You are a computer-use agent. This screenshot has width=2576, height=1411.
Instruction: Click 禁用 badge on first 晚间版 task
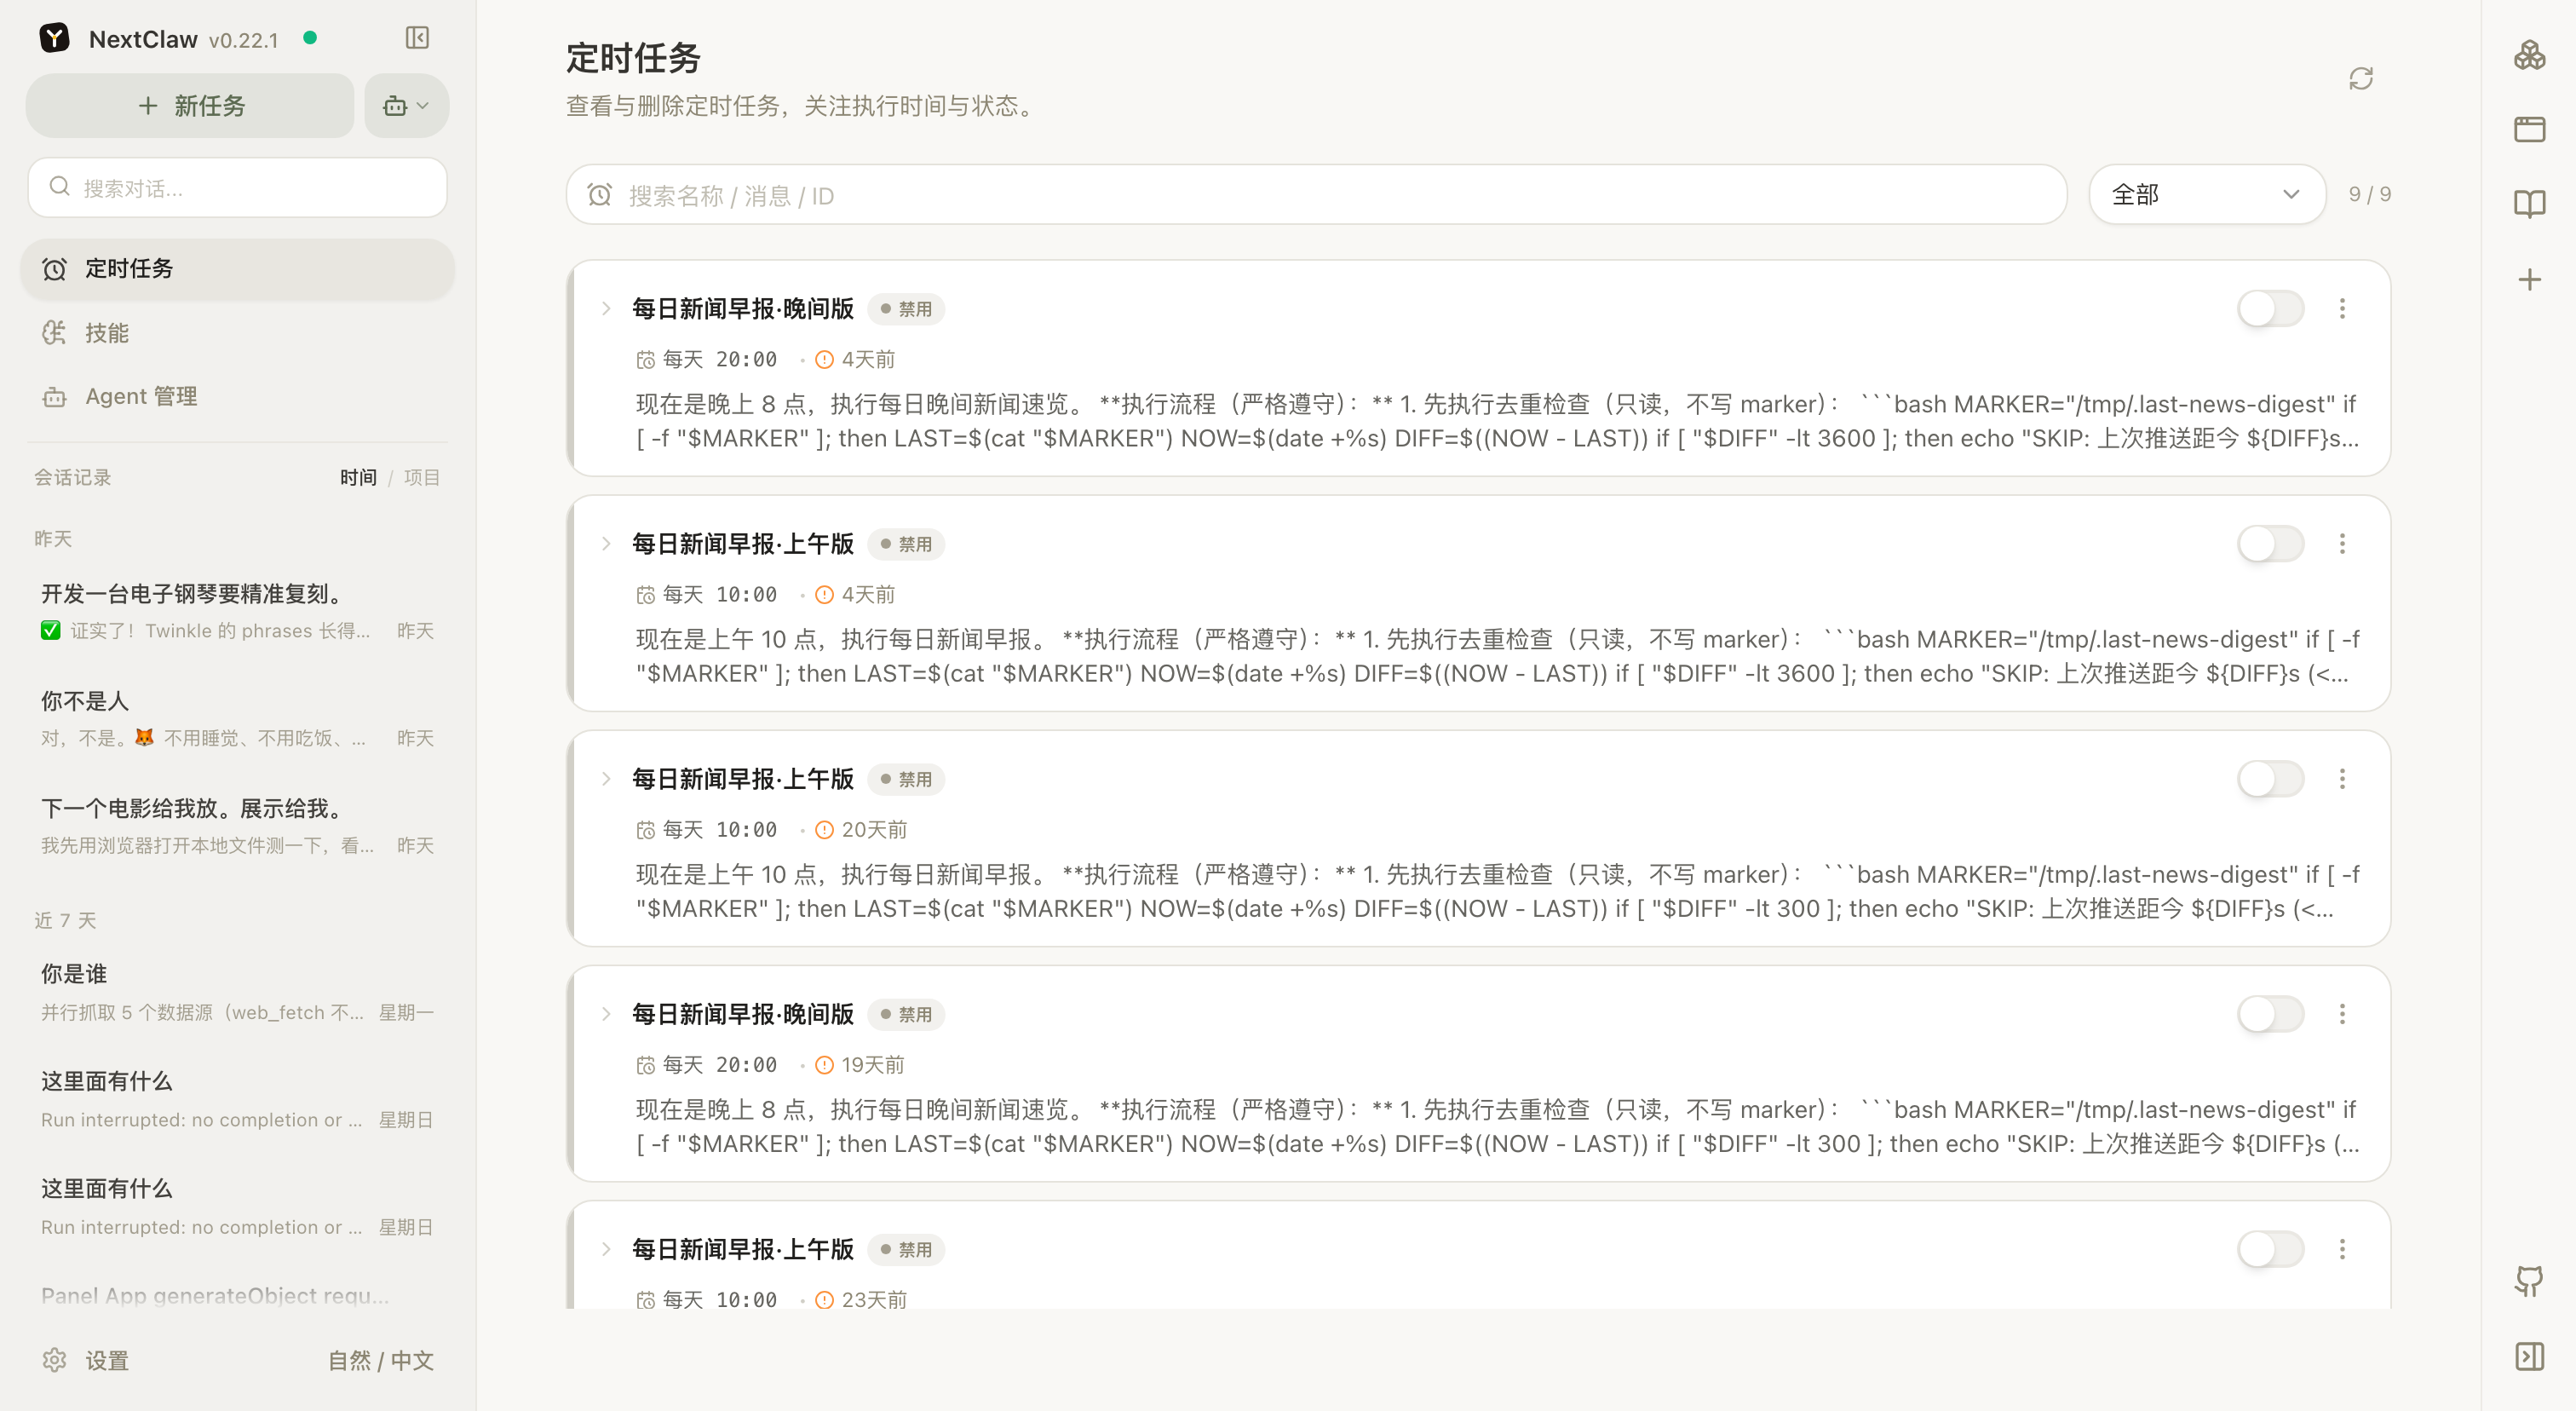pos(906,309)
